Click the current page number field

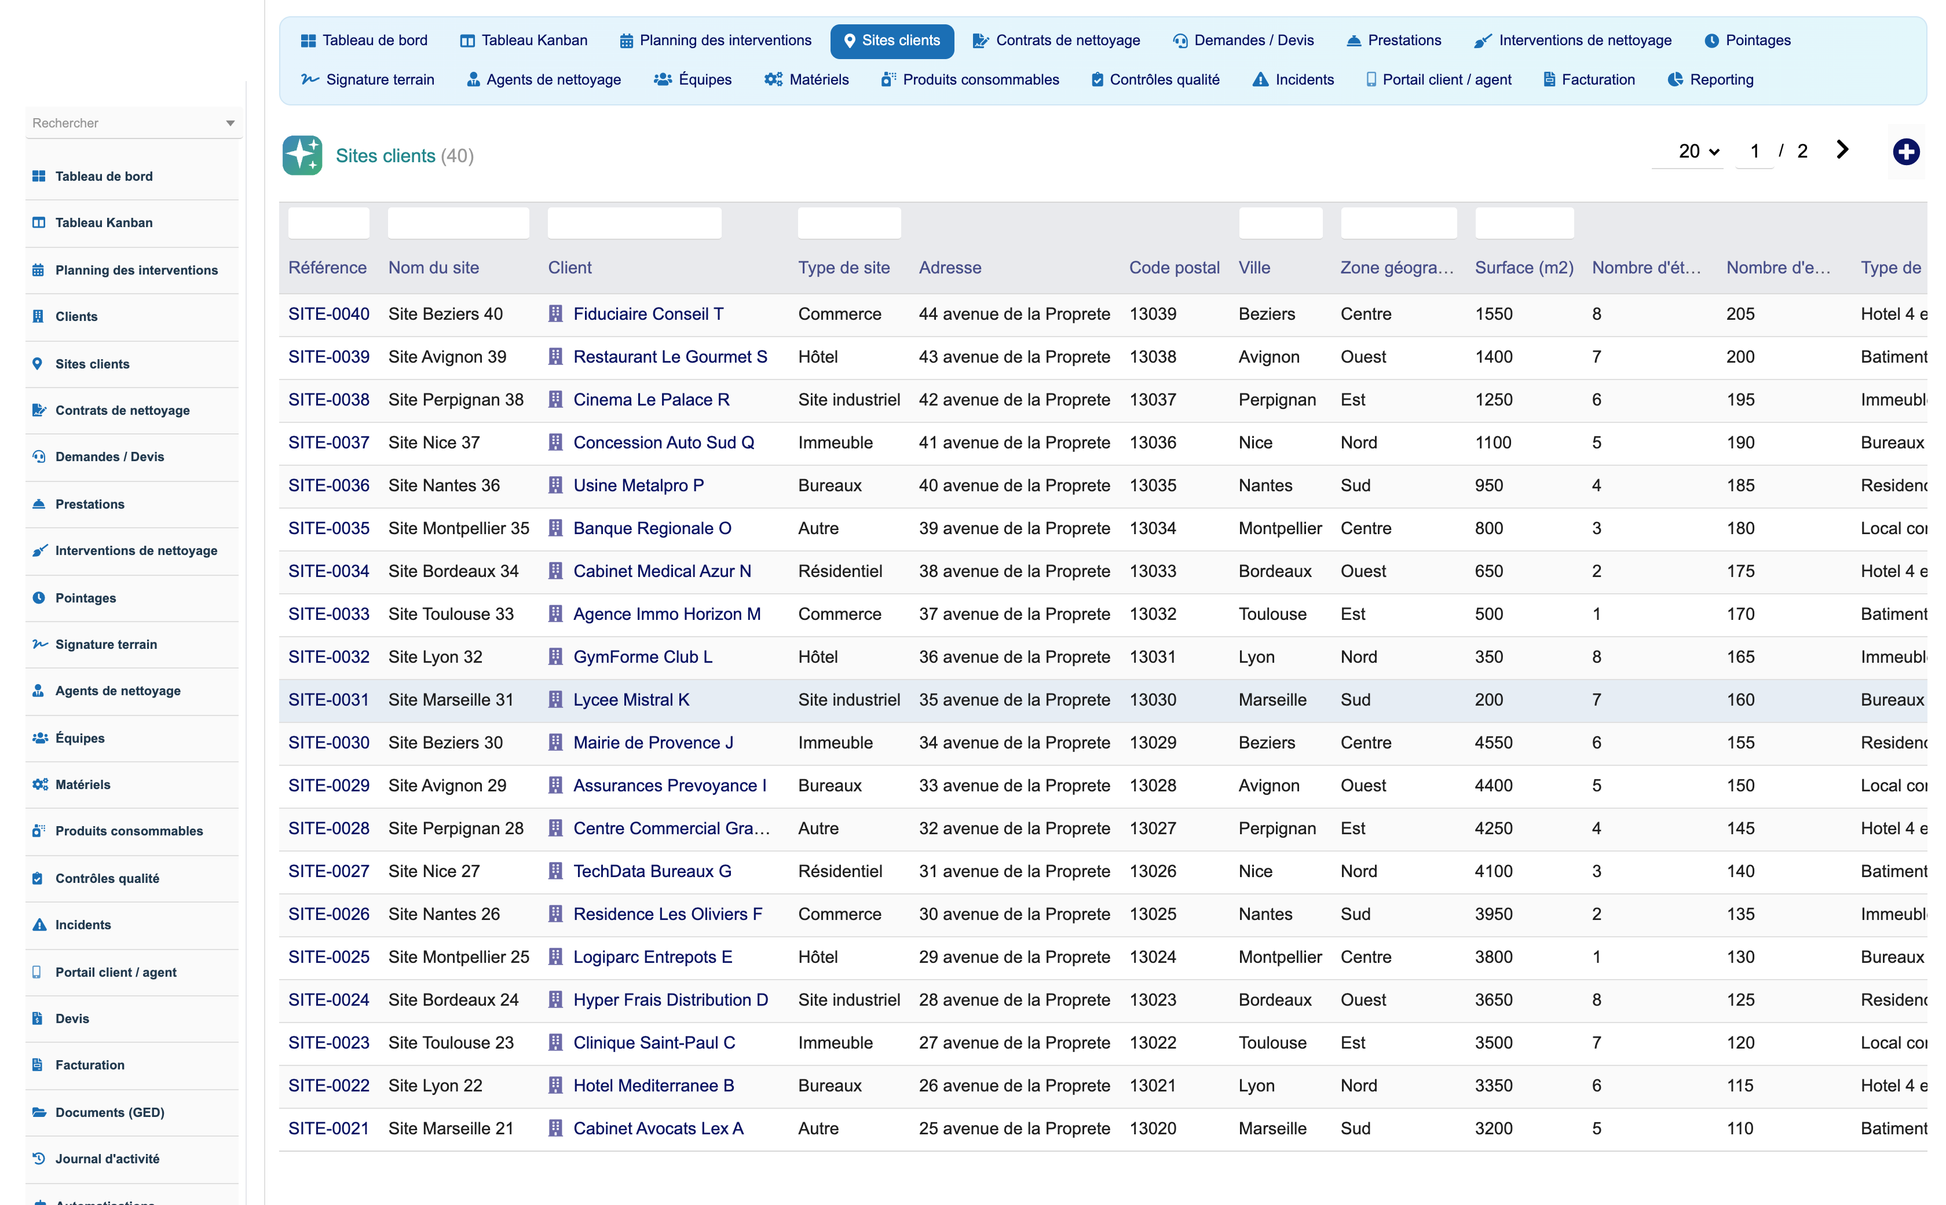point(1754,152)
